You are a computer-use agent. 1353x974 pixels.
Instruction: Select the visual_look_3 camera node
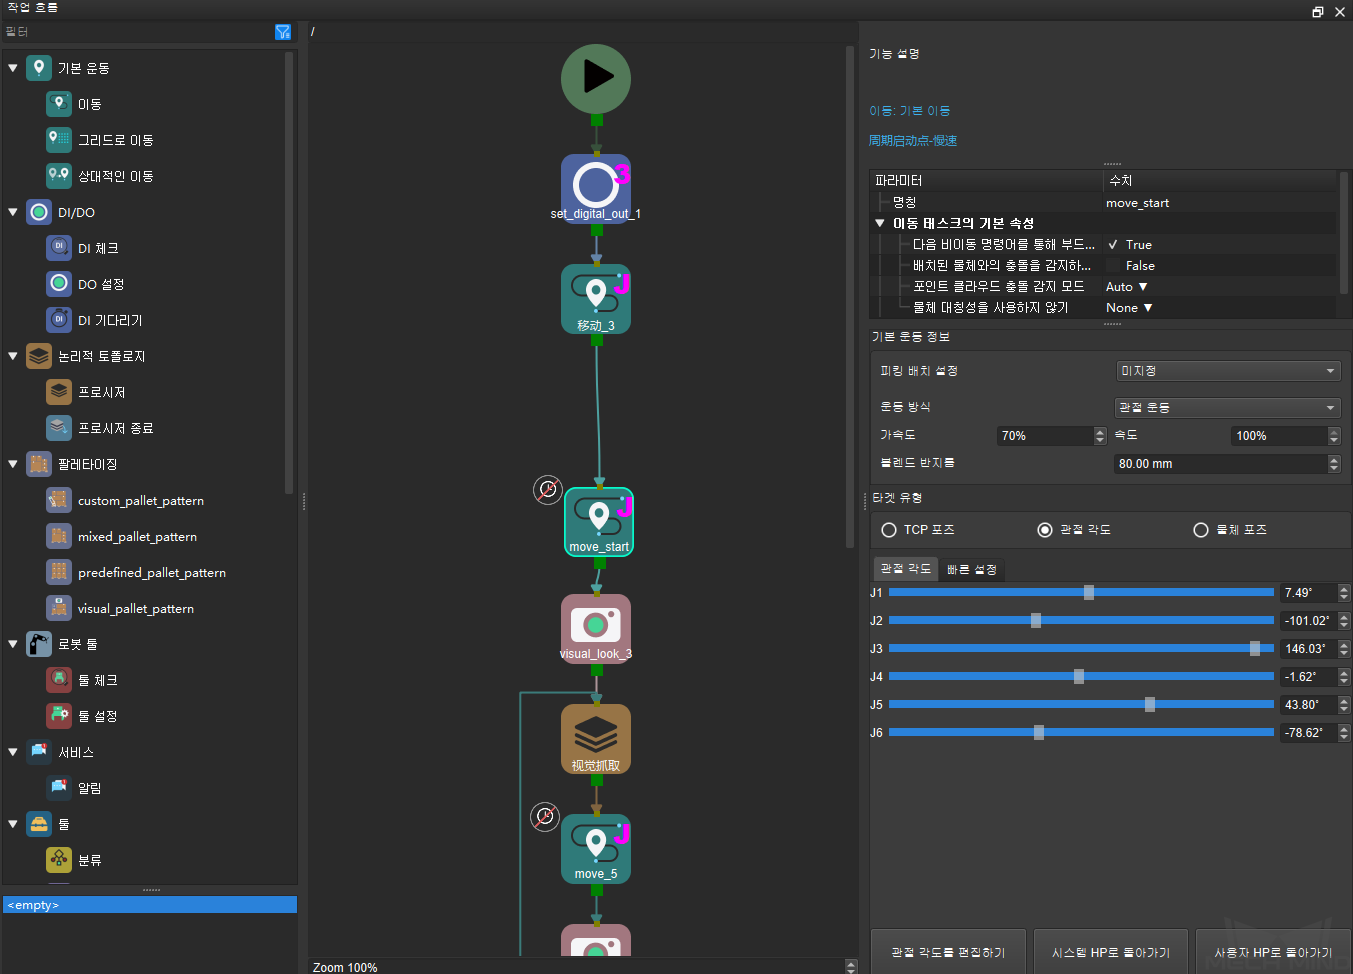596,629
